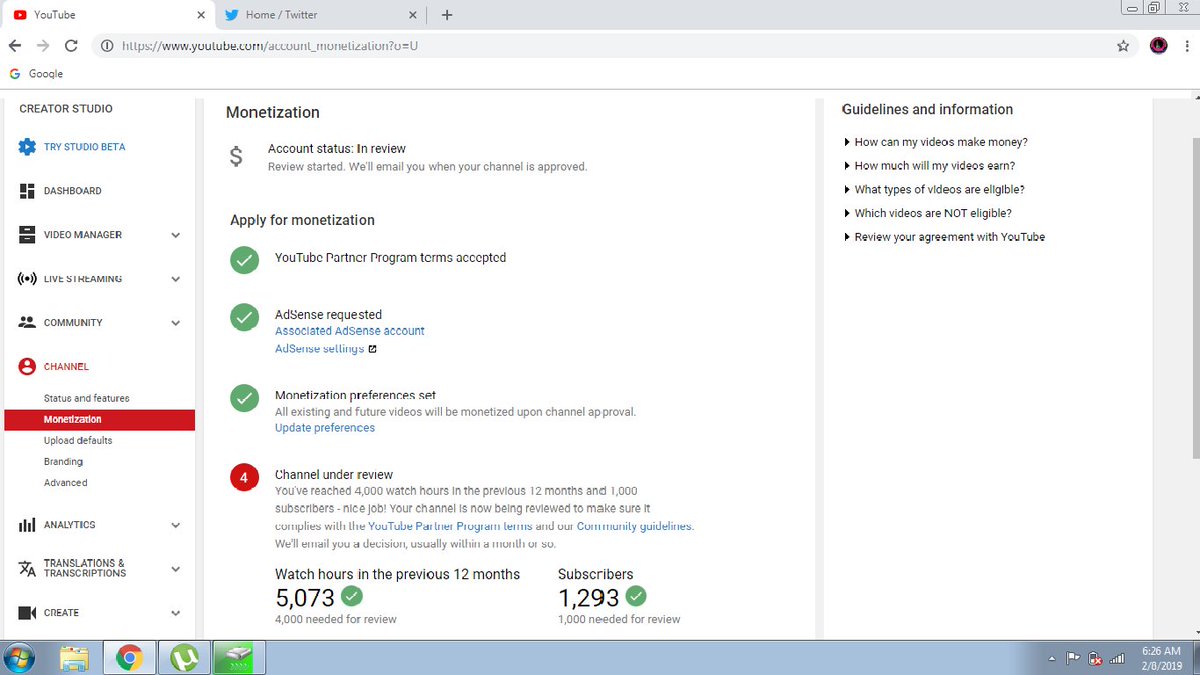
Task: Click external link icon beside AdSense settings
Action: tap(372, 349)
